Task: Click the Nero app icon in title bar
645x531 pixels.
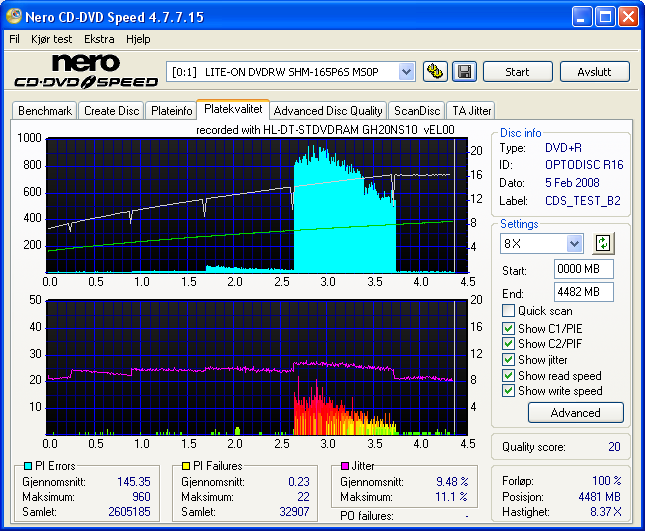Action: pyautogui.click(x=14, y=16)
